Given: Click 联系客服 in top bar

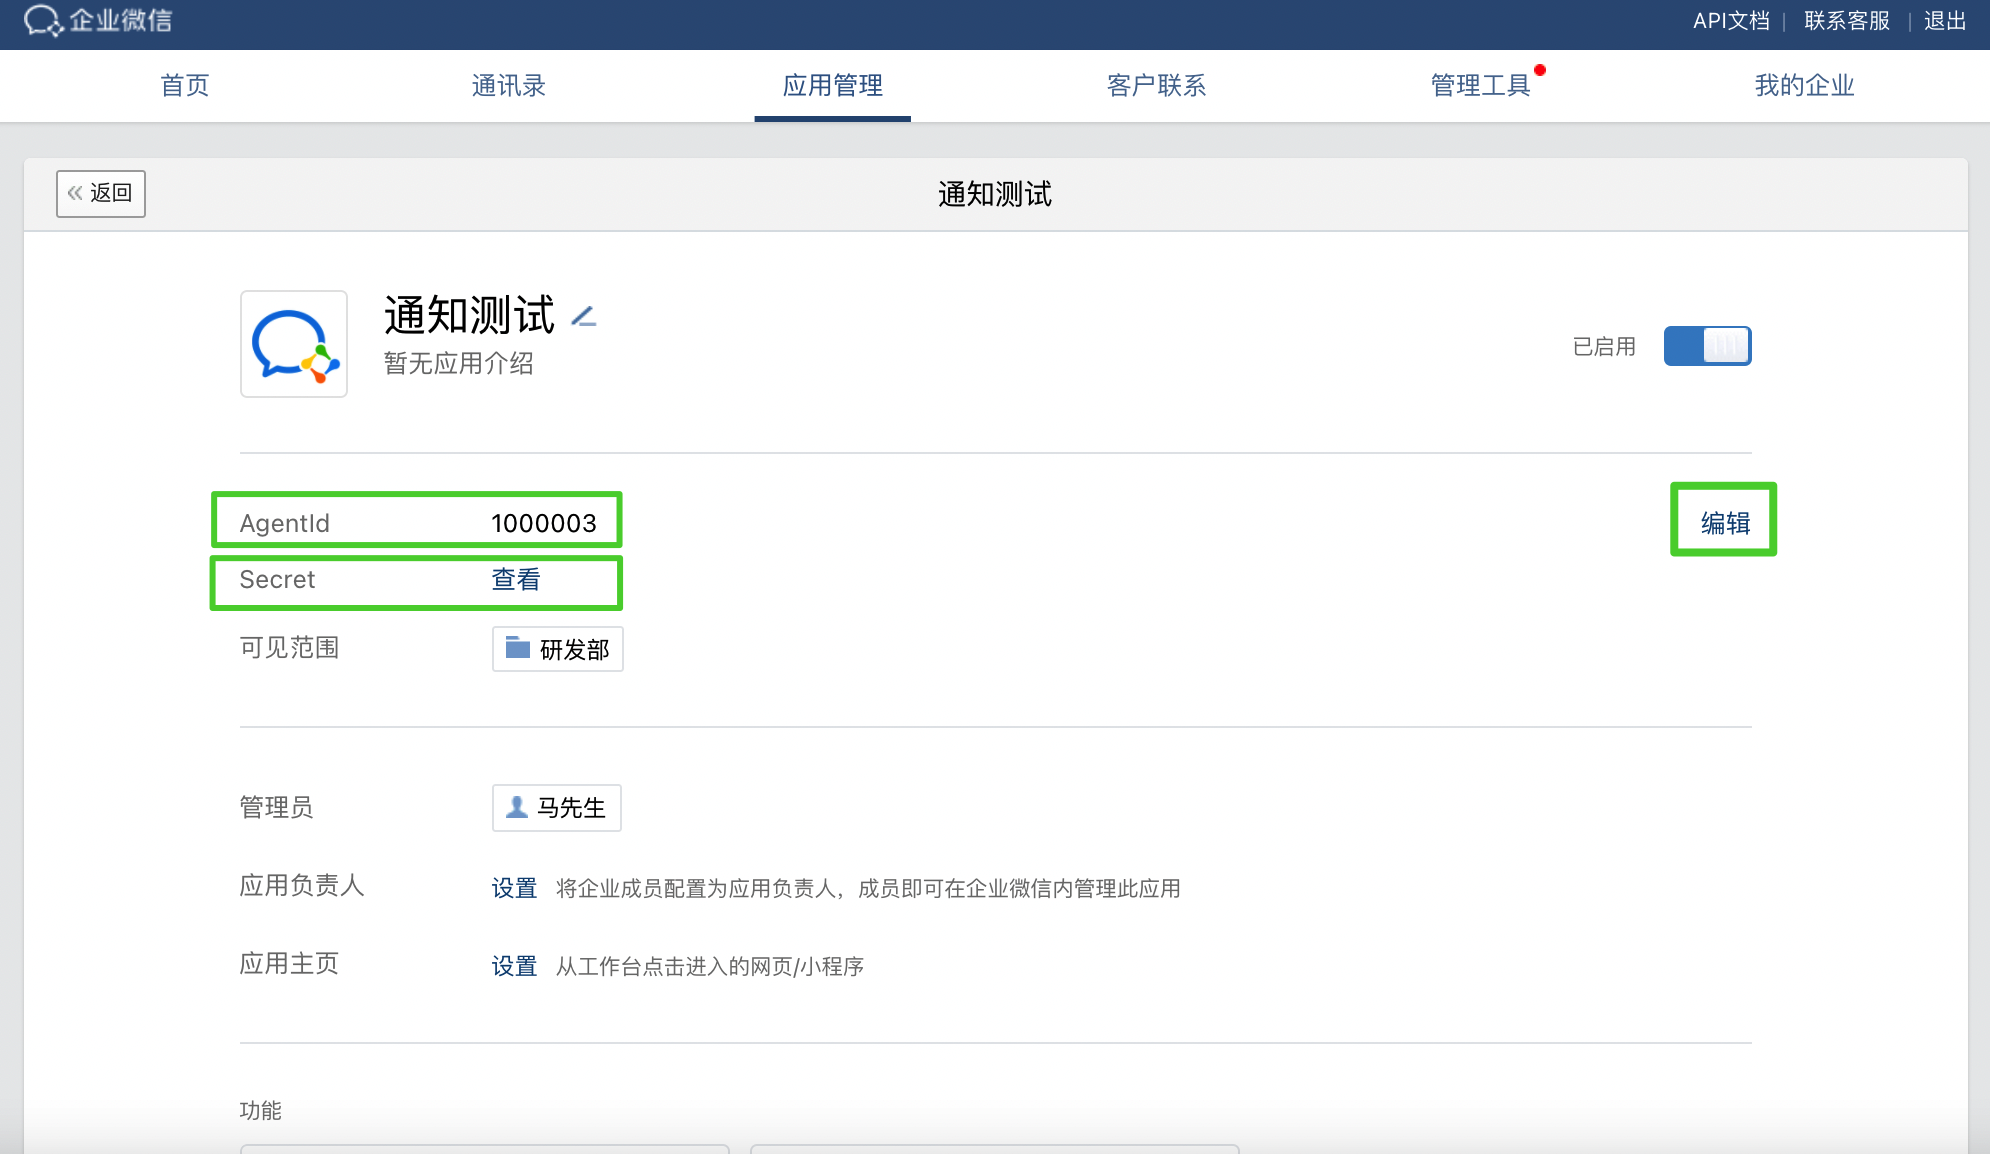Looking at the screenshot, I should click(x=1846, y=21).
